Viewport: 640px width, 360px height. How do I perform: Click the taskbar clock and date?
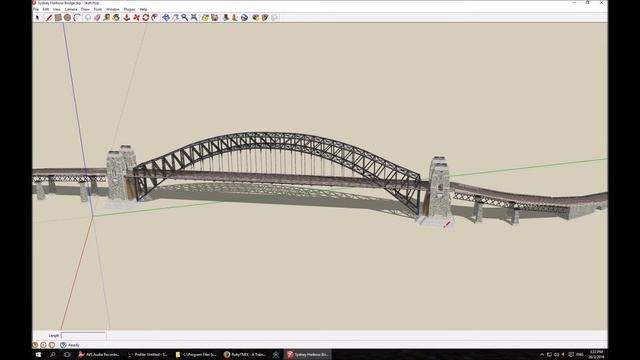point(596,354)
